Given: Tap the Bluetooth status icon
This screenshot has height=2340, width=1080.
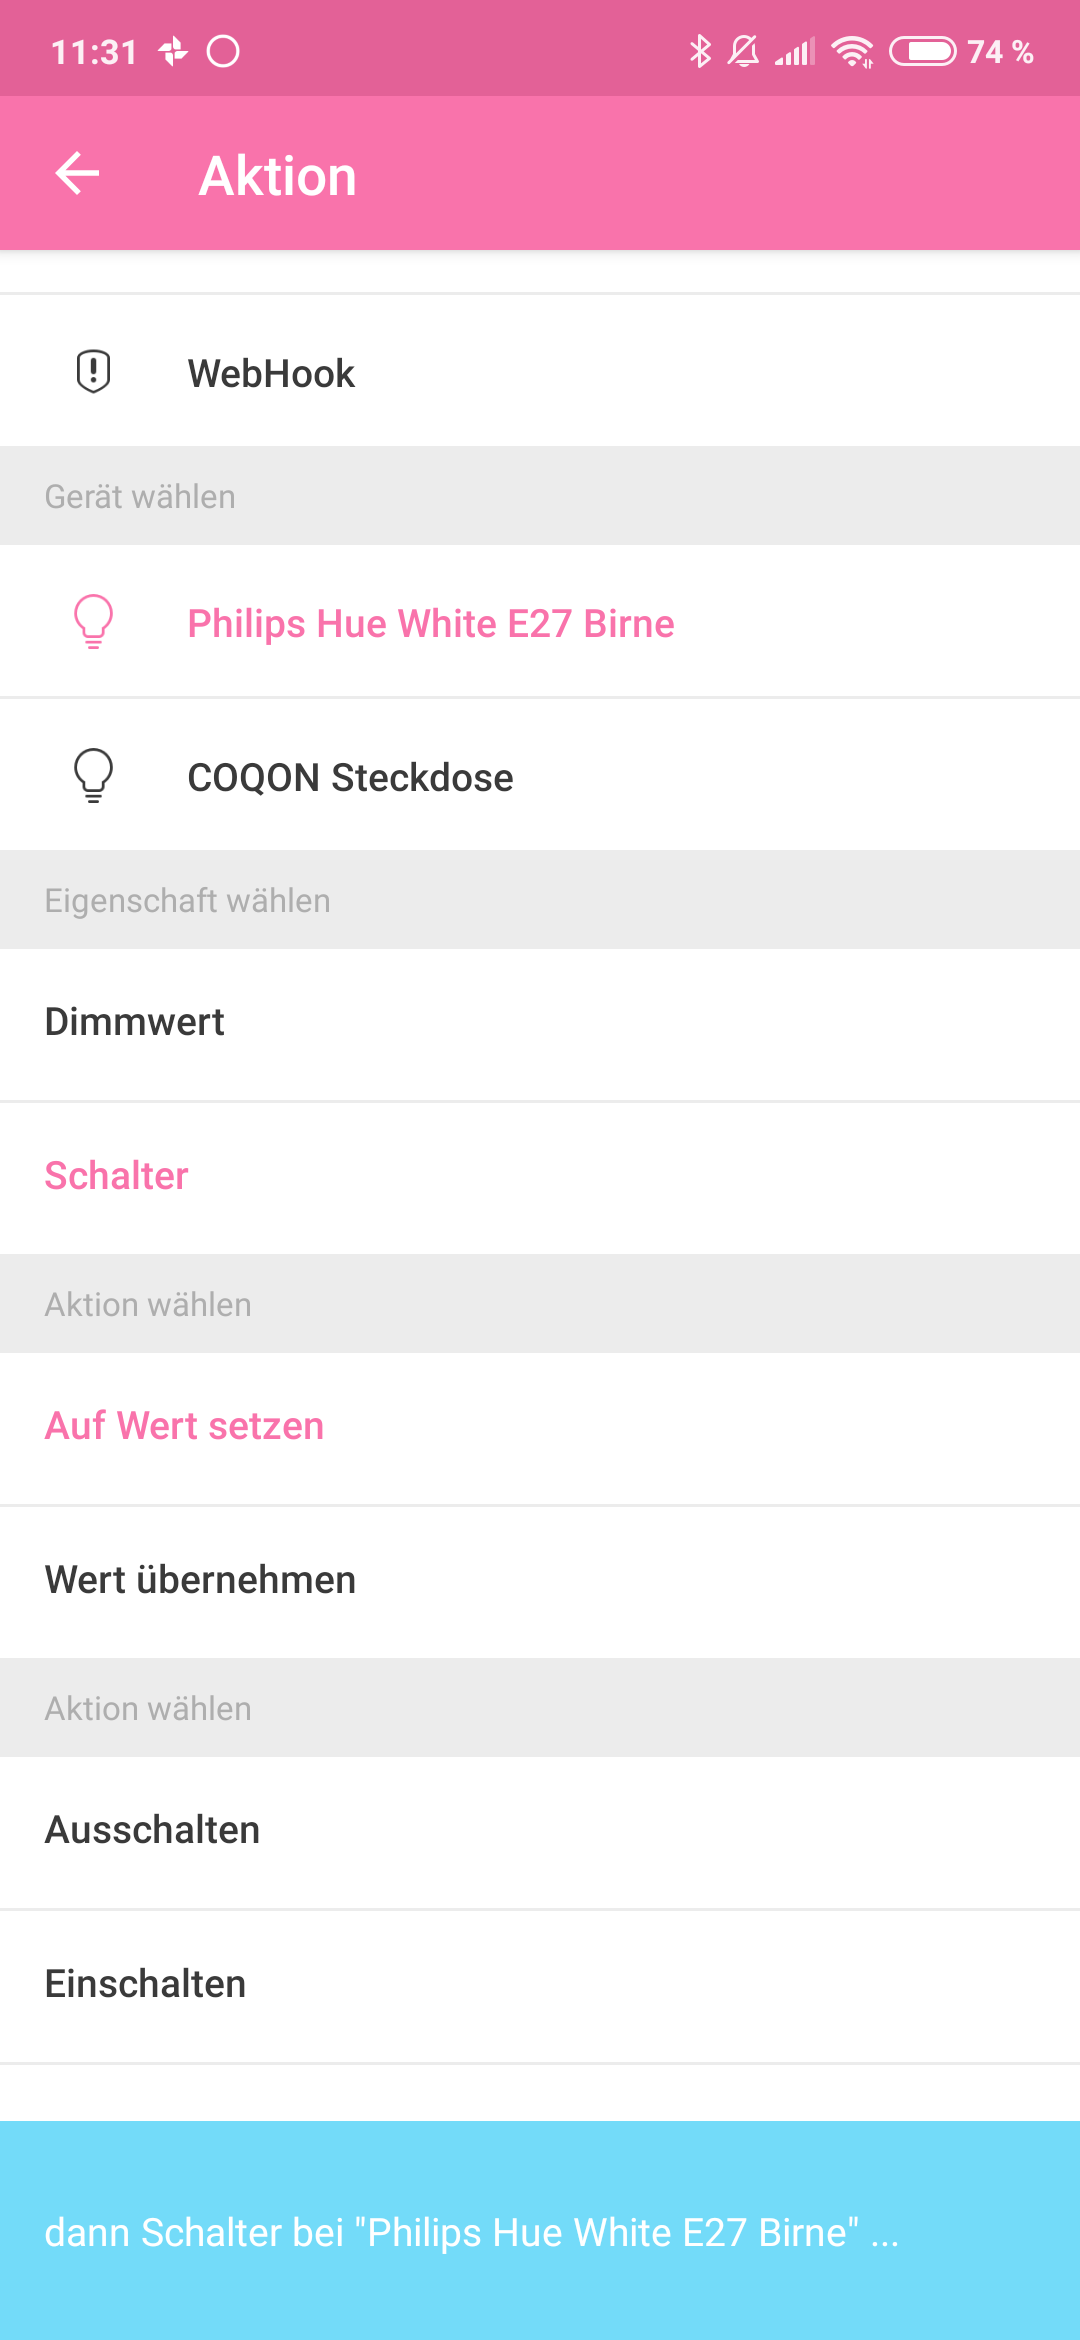Looking at the screenshot, I should click(700, 51).
